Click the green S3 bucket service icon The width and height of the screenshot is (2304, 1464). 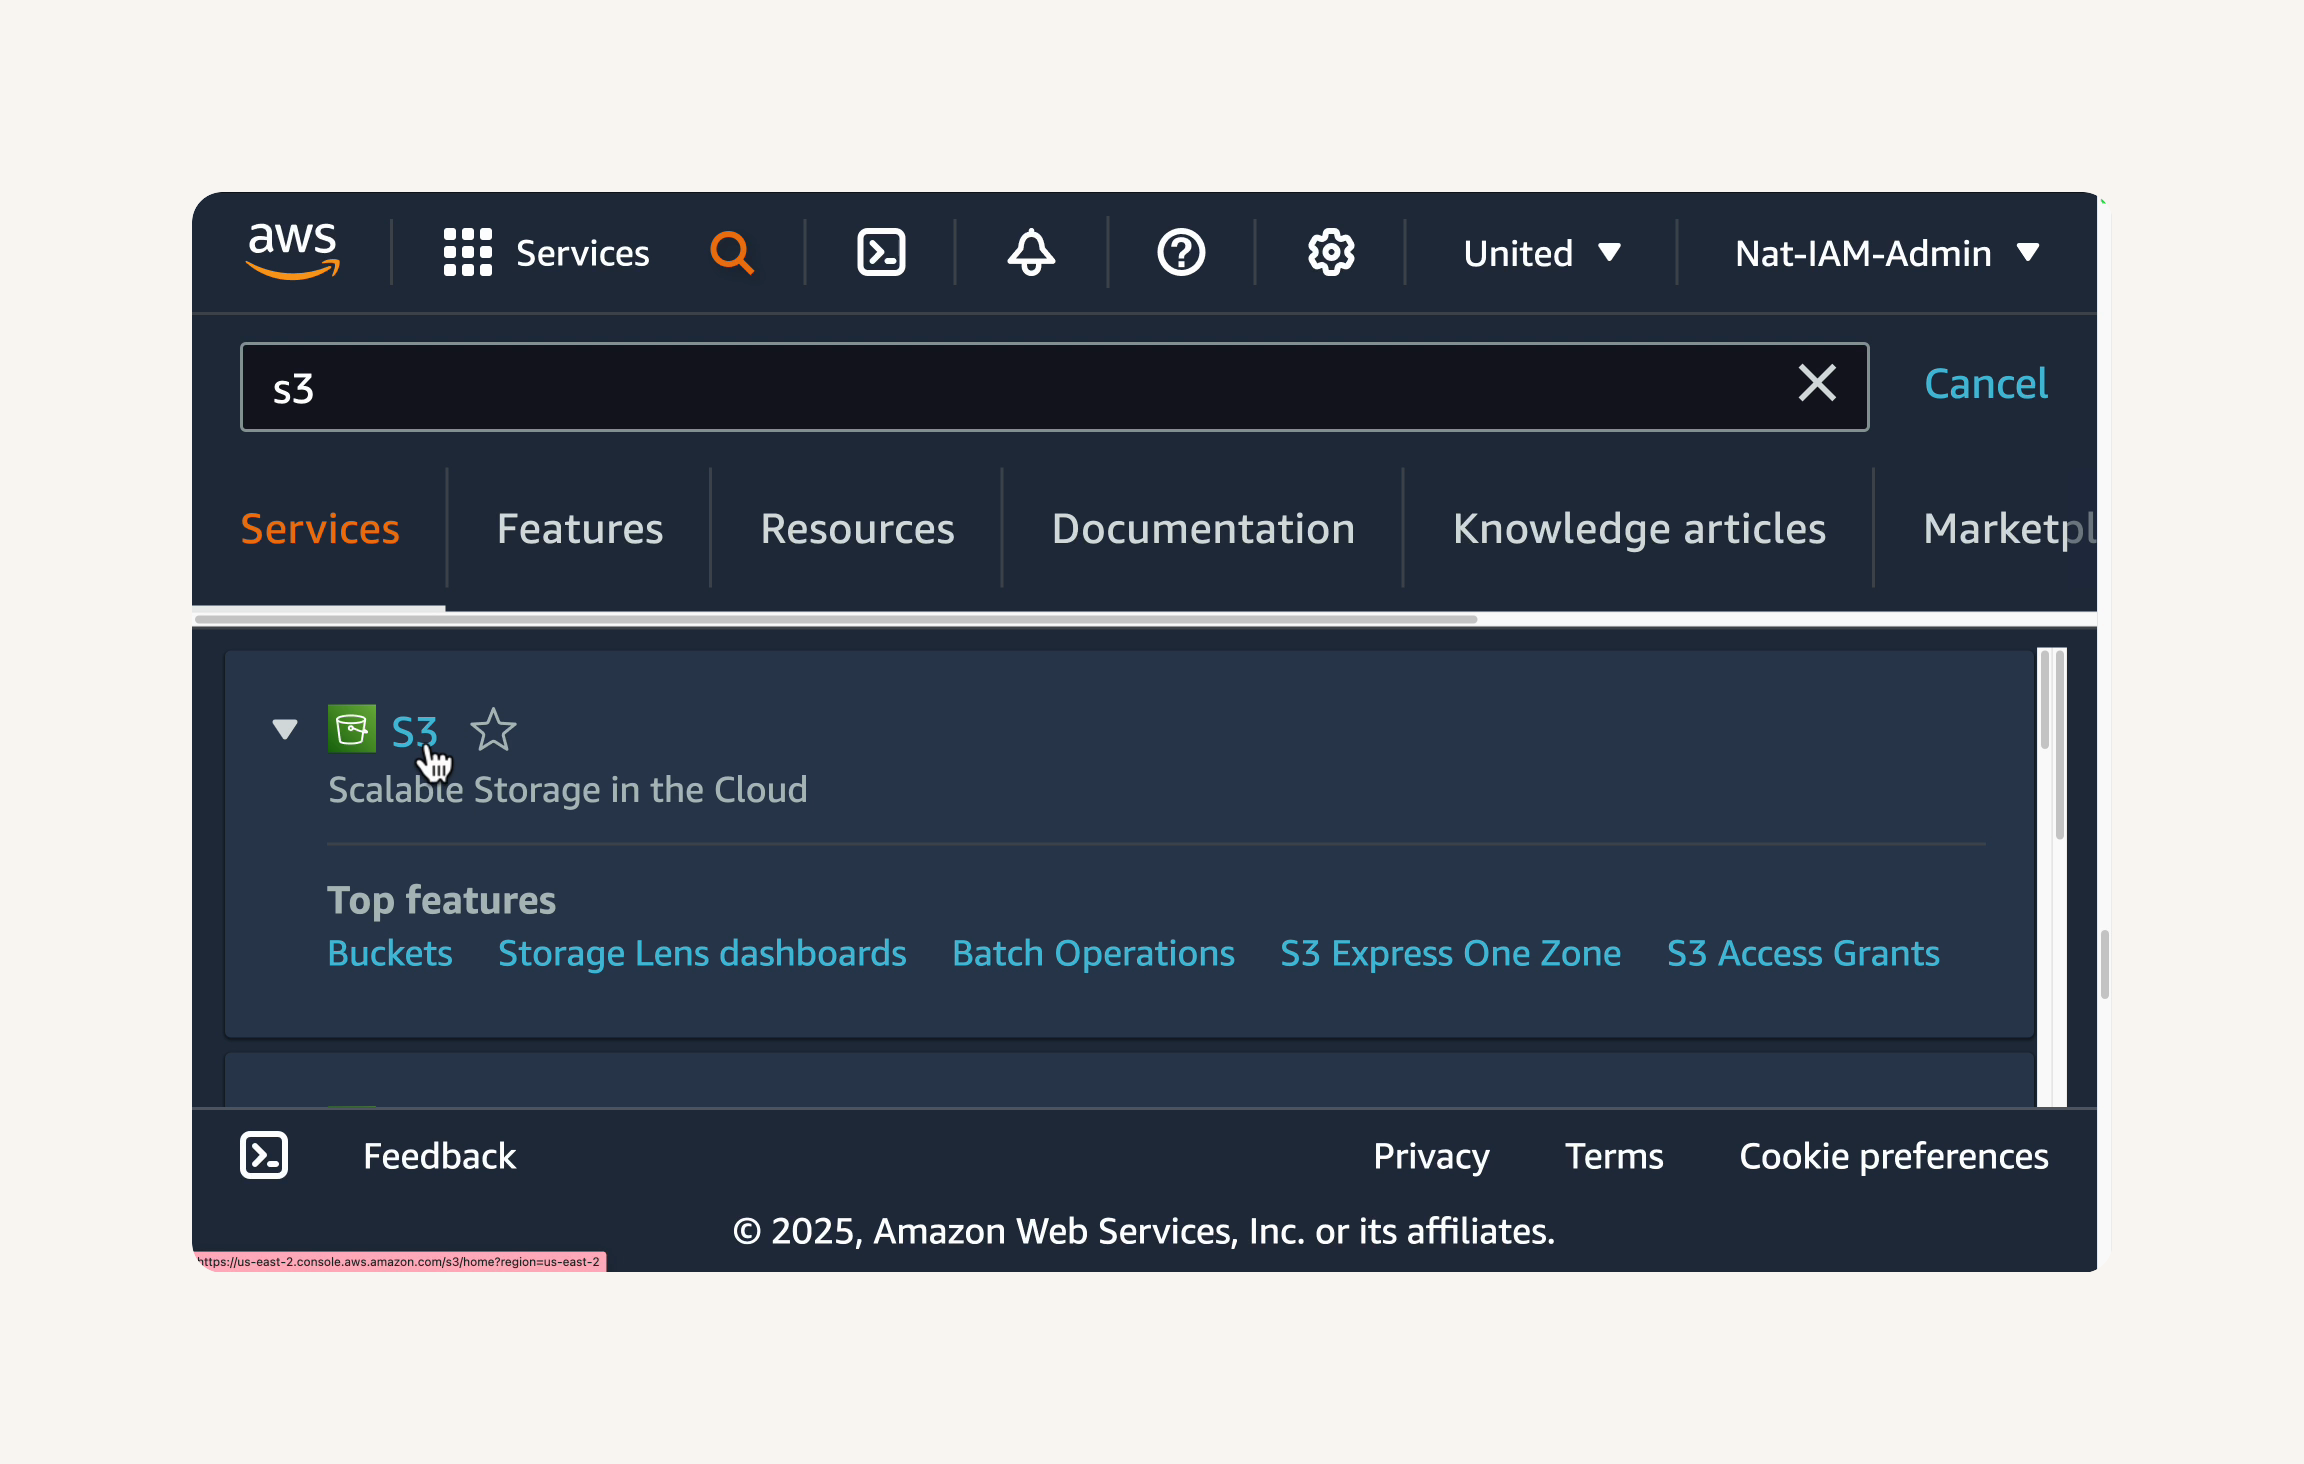click(x=352, y=729)
